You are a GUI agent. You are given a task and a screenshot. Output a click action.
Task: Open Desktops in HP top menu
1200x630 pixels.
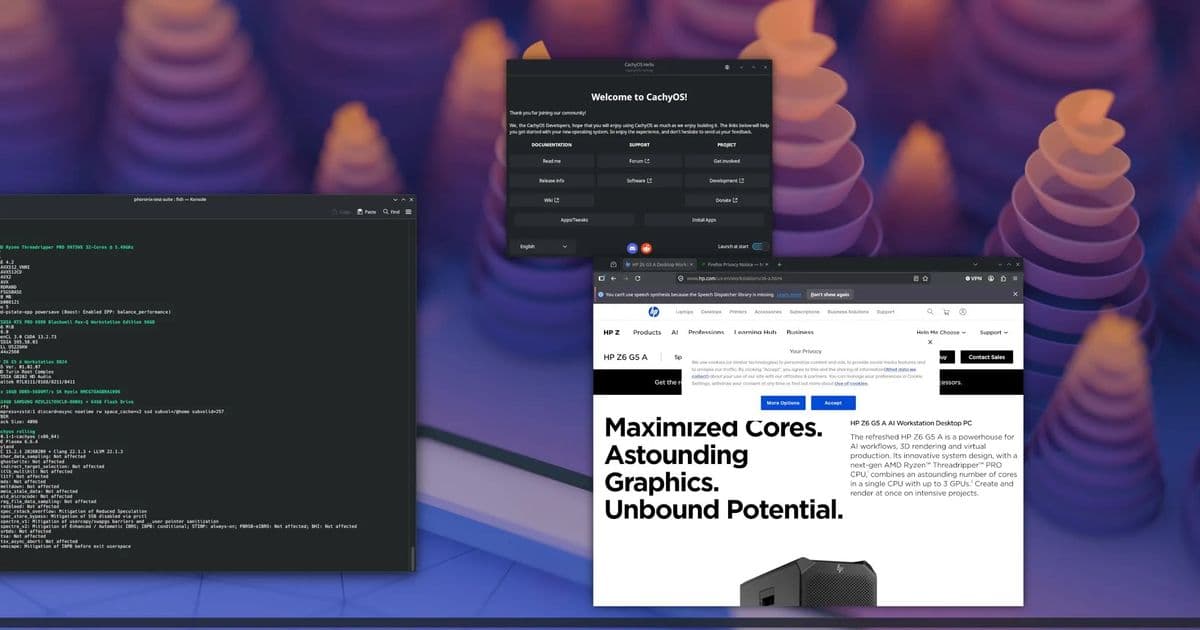coord(711,312)
